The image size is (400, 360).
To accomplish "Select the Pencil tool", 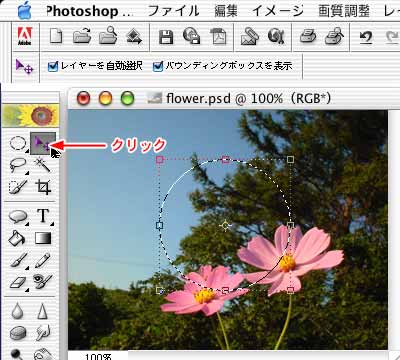I will click(43, 261).
